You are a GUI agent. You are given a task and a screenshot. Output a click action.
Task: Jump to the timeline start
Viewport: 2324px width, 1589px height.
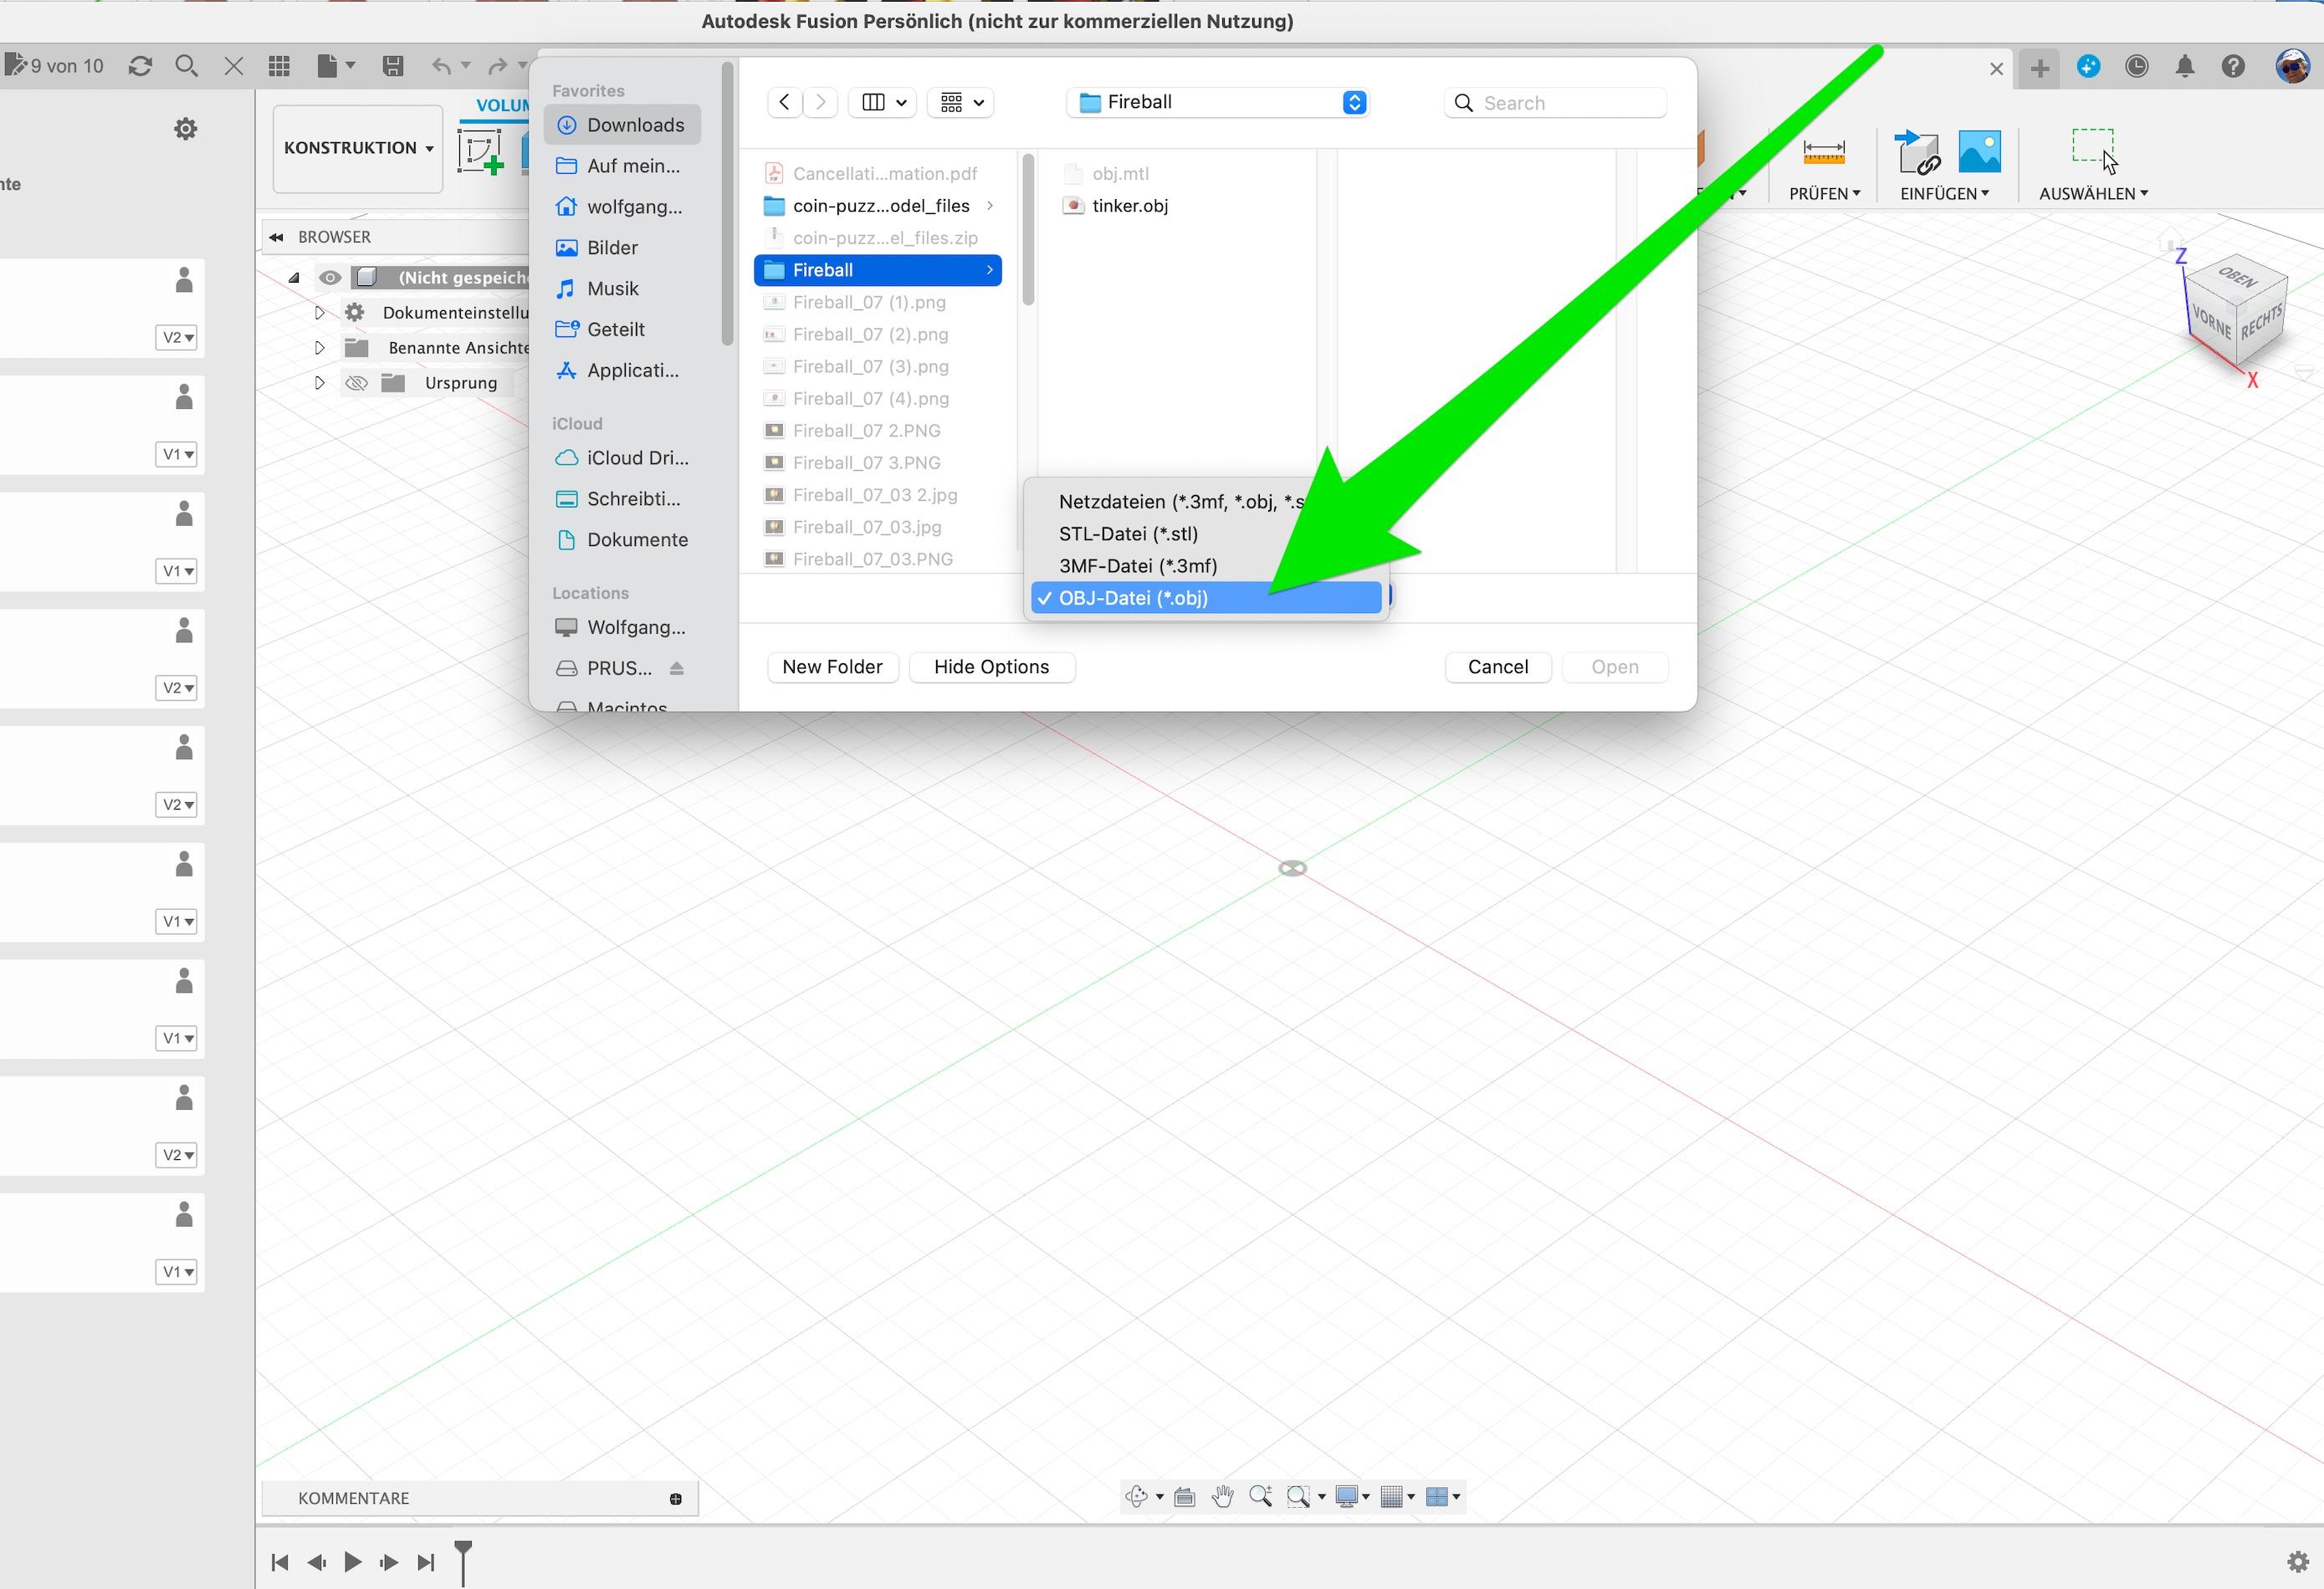click(280, 1562)
